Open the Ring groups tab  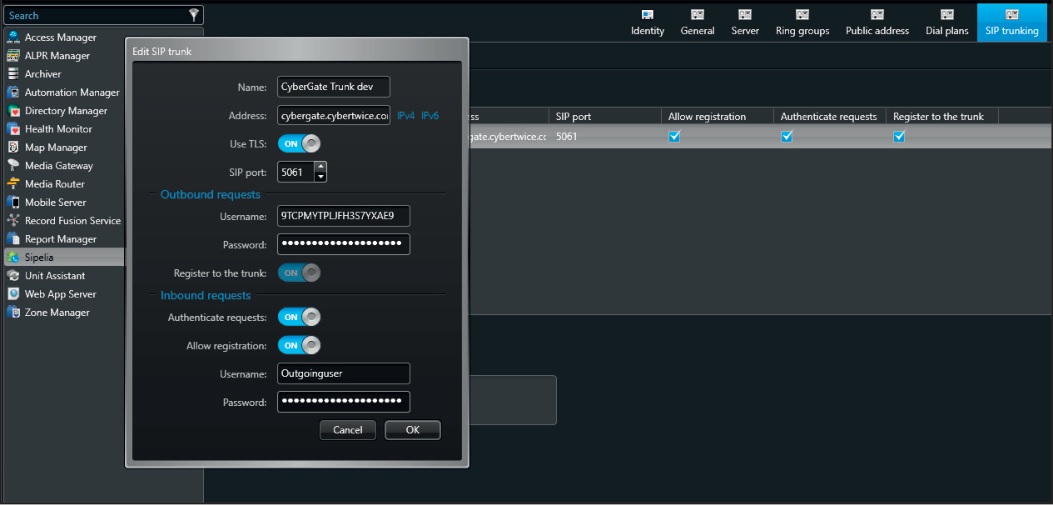(802, 22)
